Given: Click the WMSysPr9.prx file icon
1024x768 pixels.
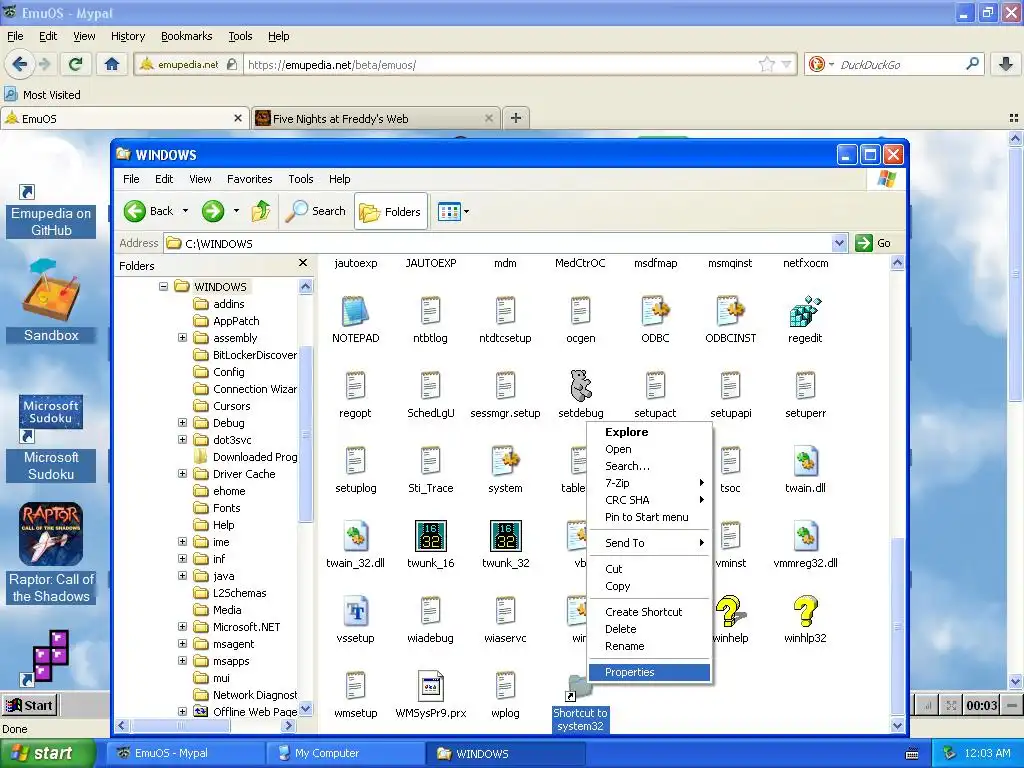Looking at the screenshot, I should coord(430,686).
